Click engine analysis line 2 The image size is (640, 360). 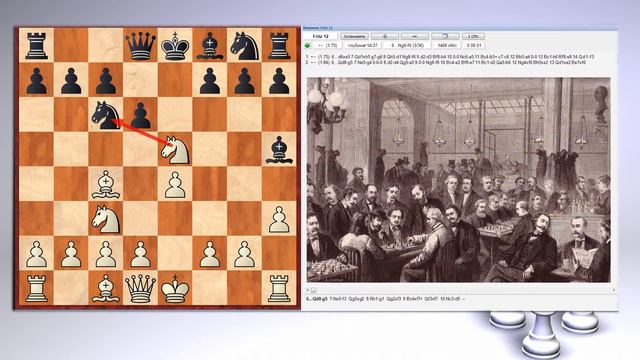[x=445, y=62]
